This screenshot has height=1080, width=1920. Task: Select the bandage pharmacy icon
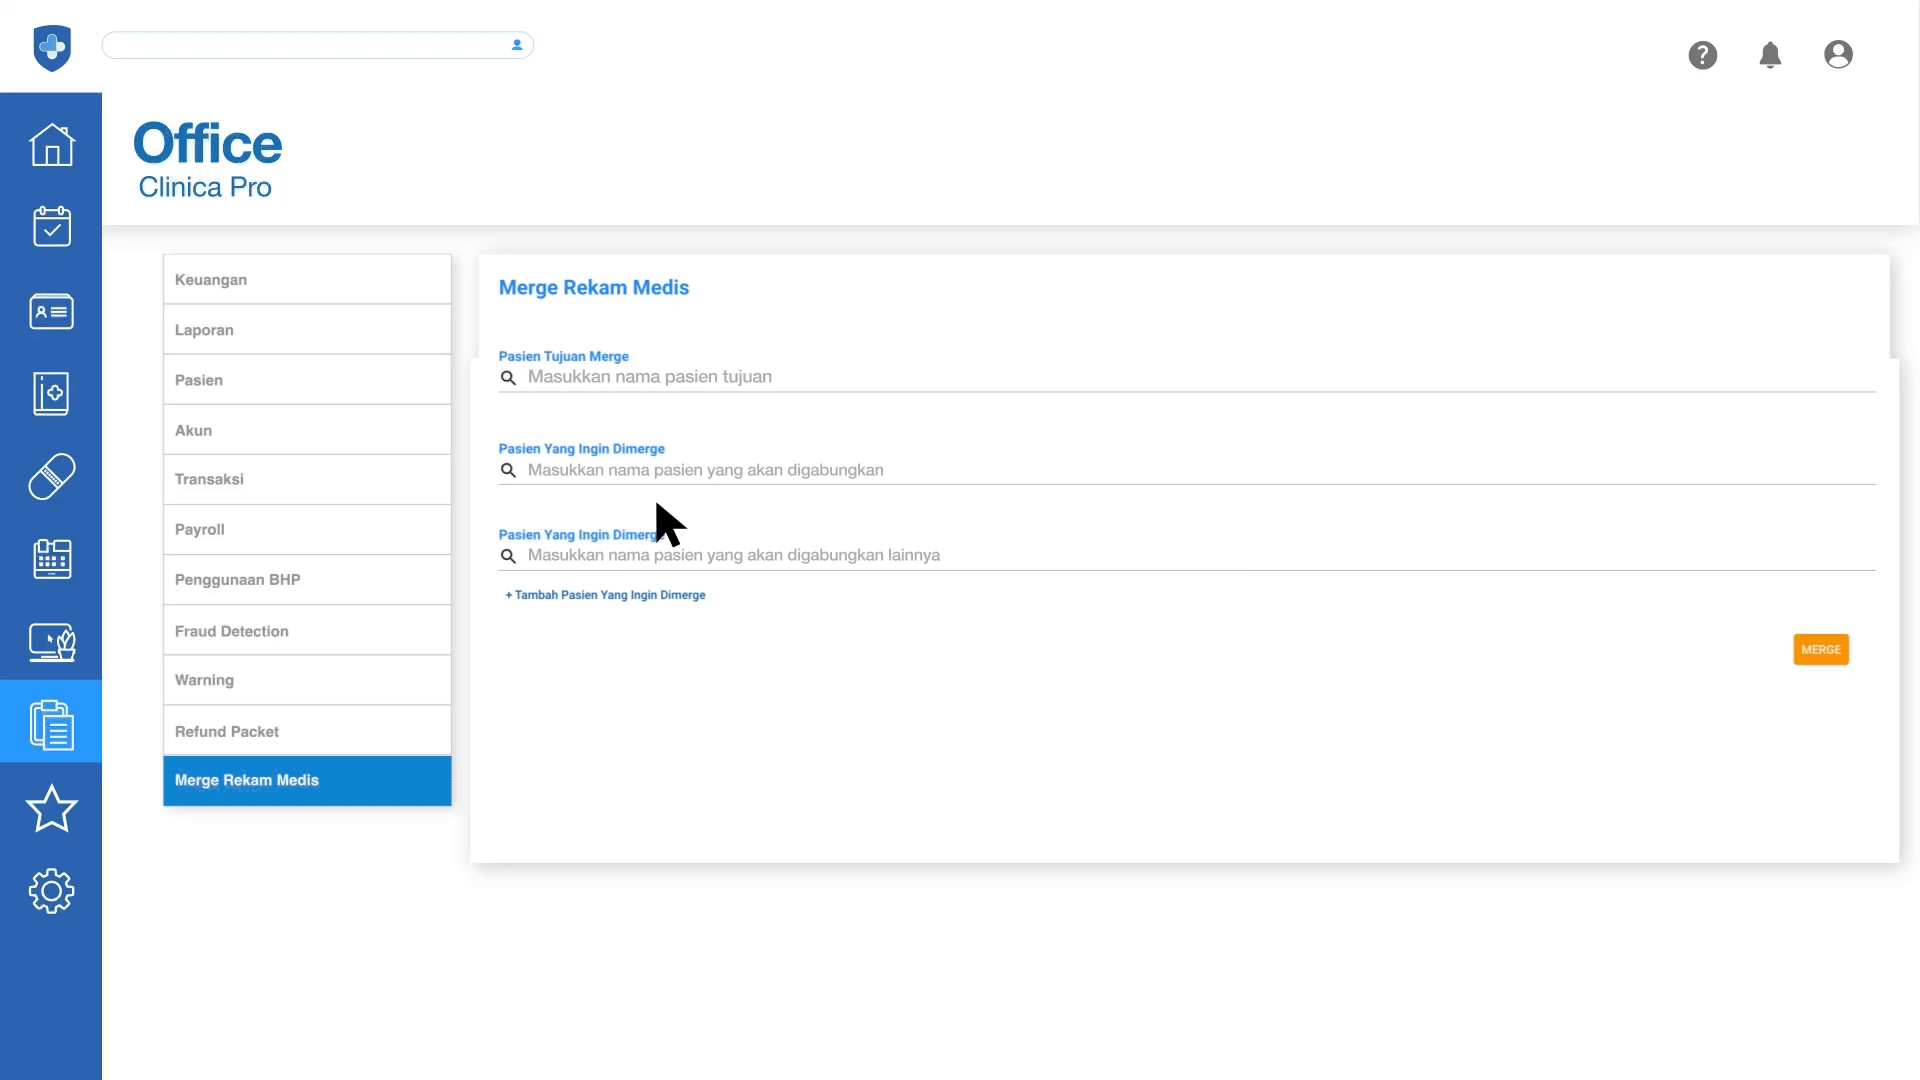(x=51, y=476)
